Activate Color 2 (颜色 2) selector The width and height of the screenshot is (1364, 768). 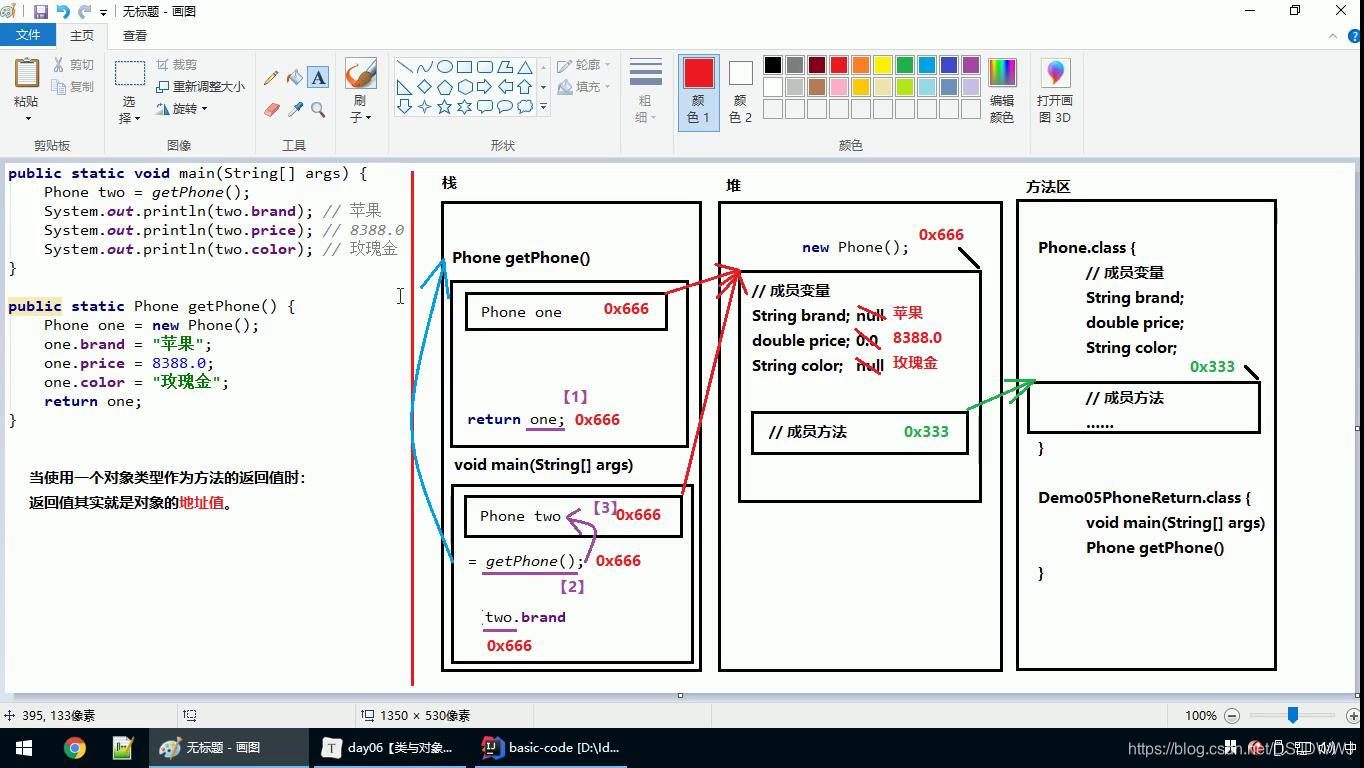(x=740, y=91)
